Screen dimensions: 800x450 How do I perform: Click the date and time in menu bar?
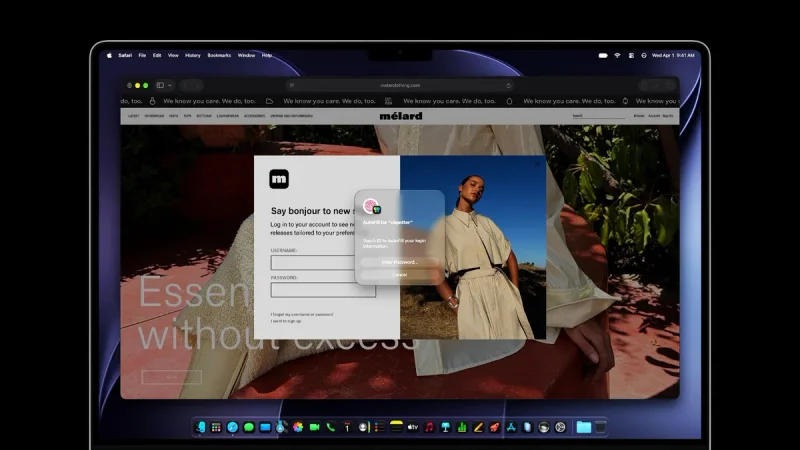click(x=673, y=55)
